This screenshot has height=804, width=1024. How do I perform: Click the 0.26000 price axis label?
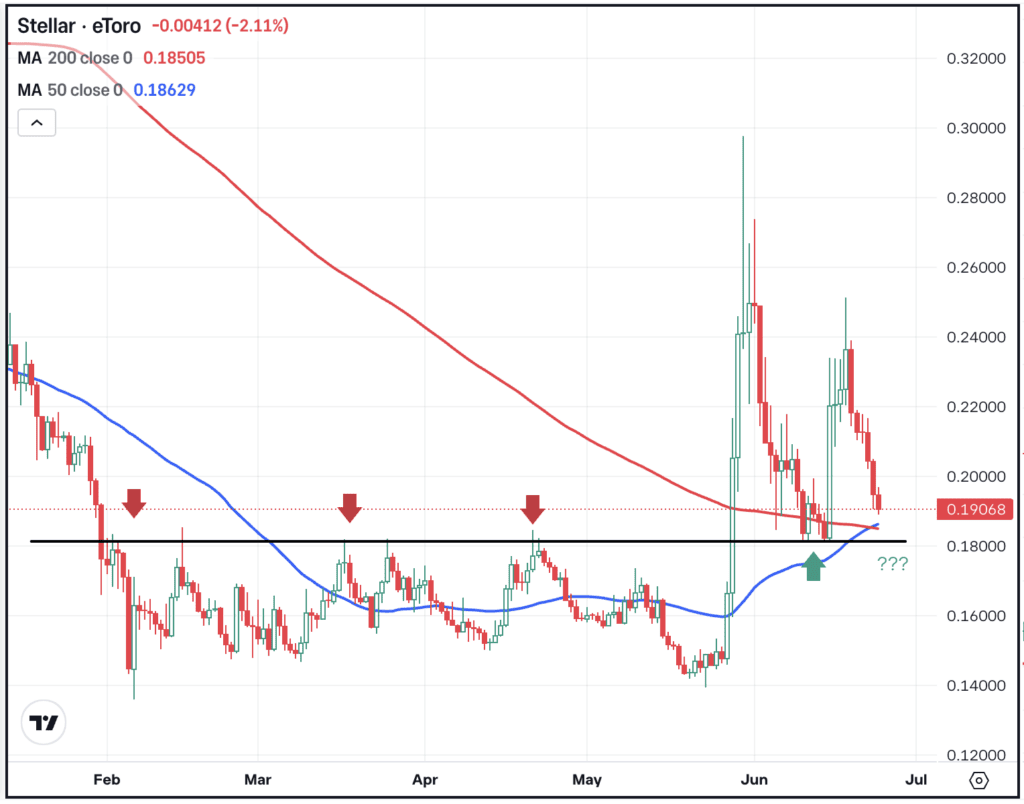(x=976, y=268)
